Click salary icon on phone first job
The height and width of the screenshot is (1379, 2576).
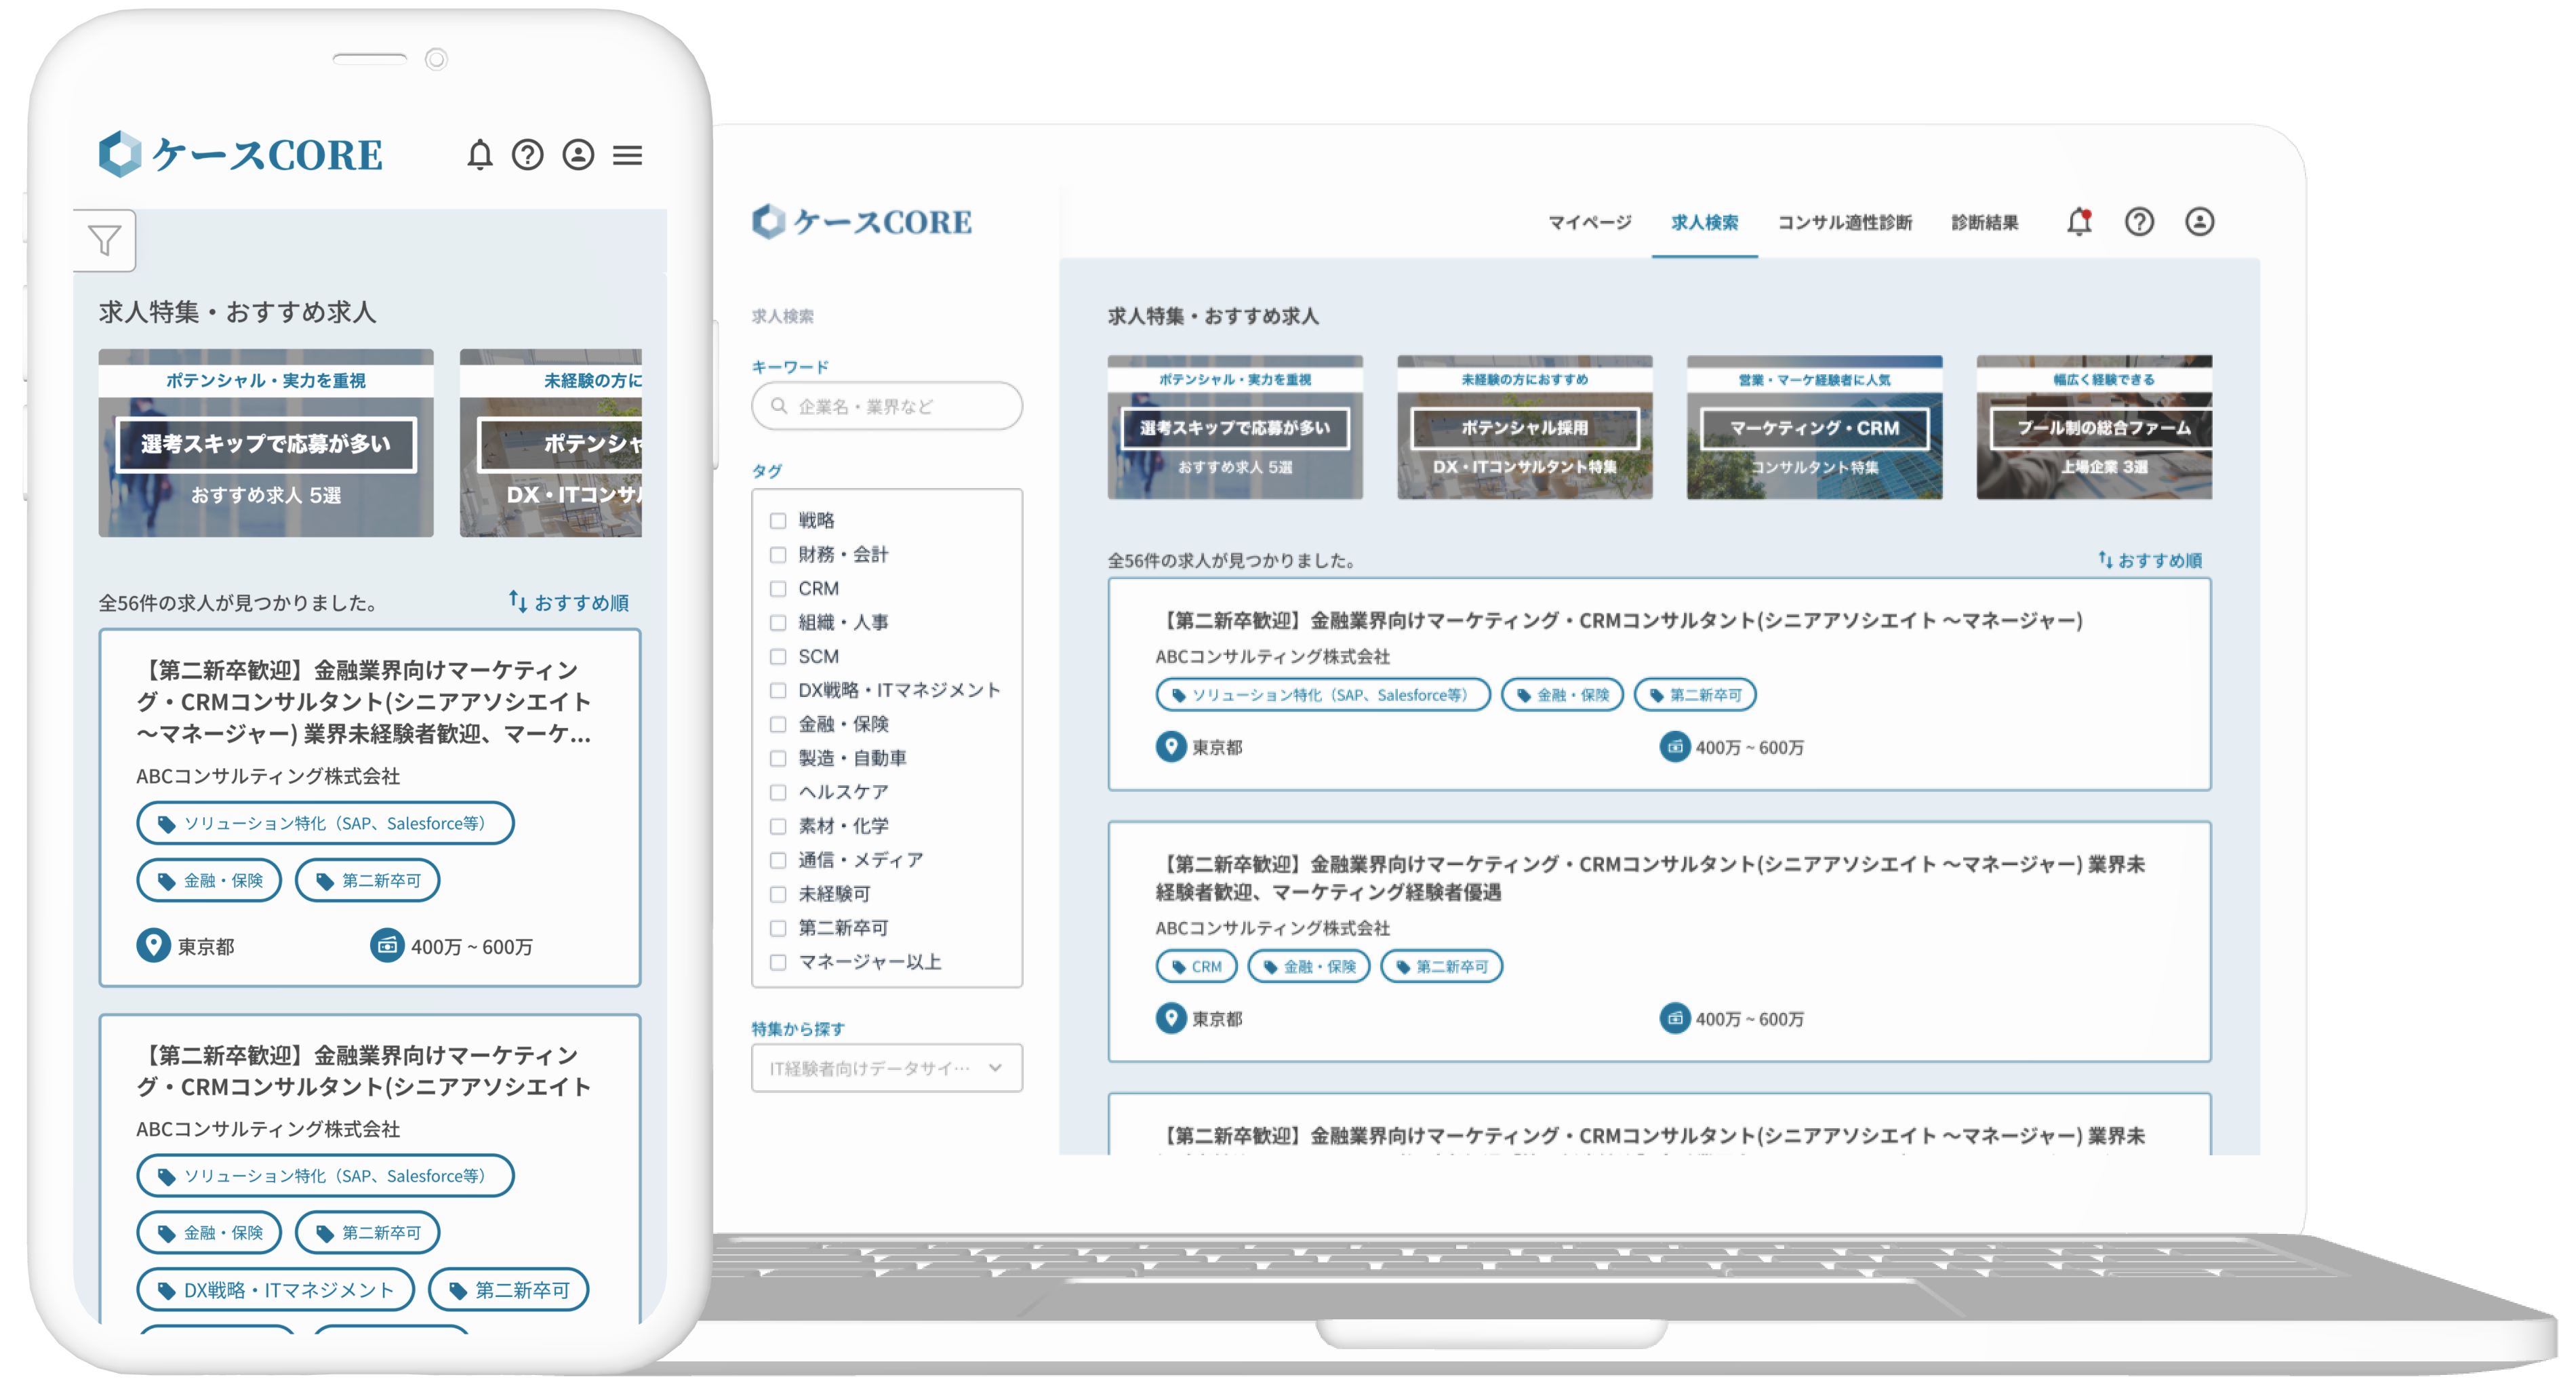387,945
